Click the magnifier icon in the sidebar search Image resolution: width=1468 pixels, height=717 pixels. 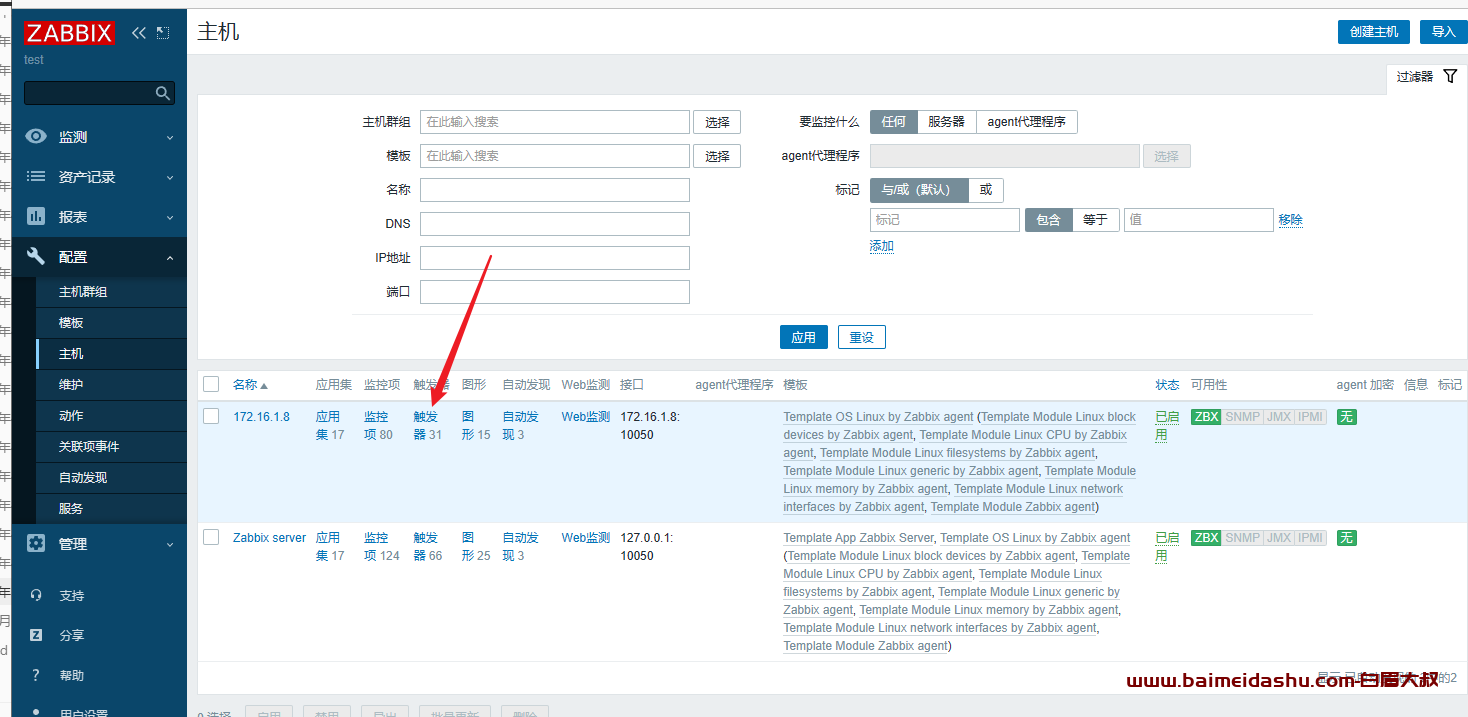[x=163, y=93]
